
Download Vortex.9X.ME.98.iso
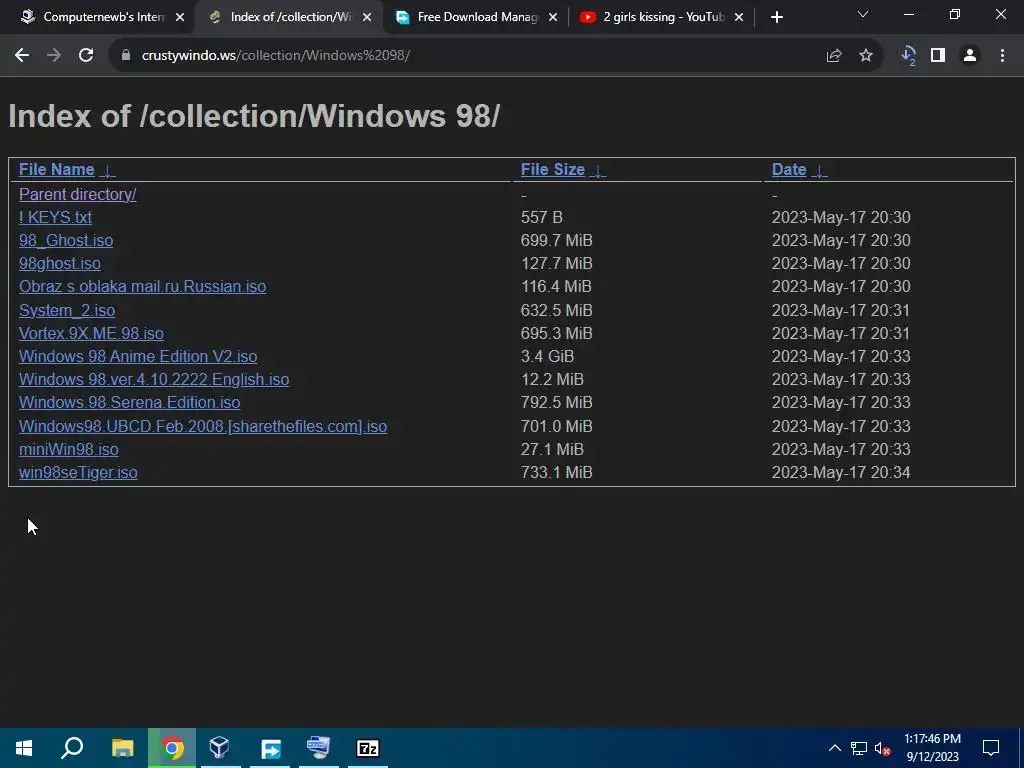(x=91, y=334)
